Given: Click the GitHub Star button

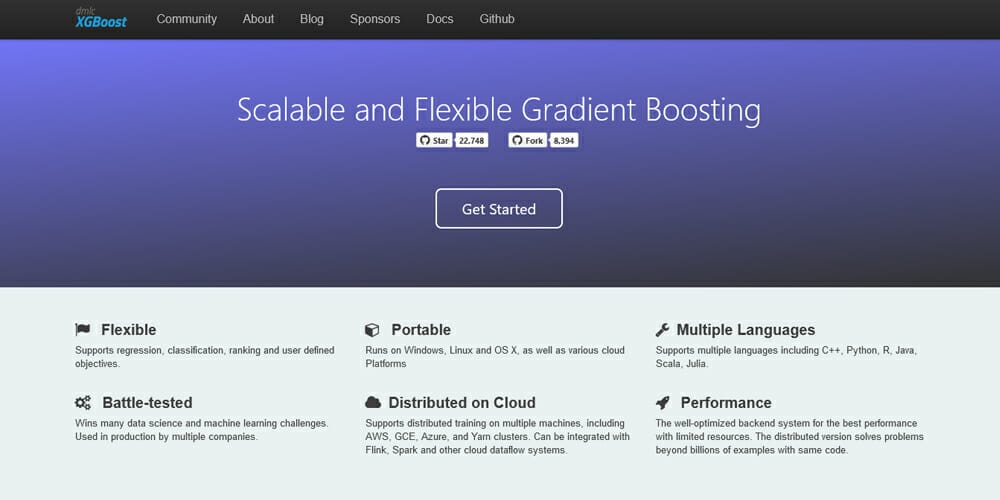Looking at the screenshot, I should pyautogui.click(x=434, y=140).
